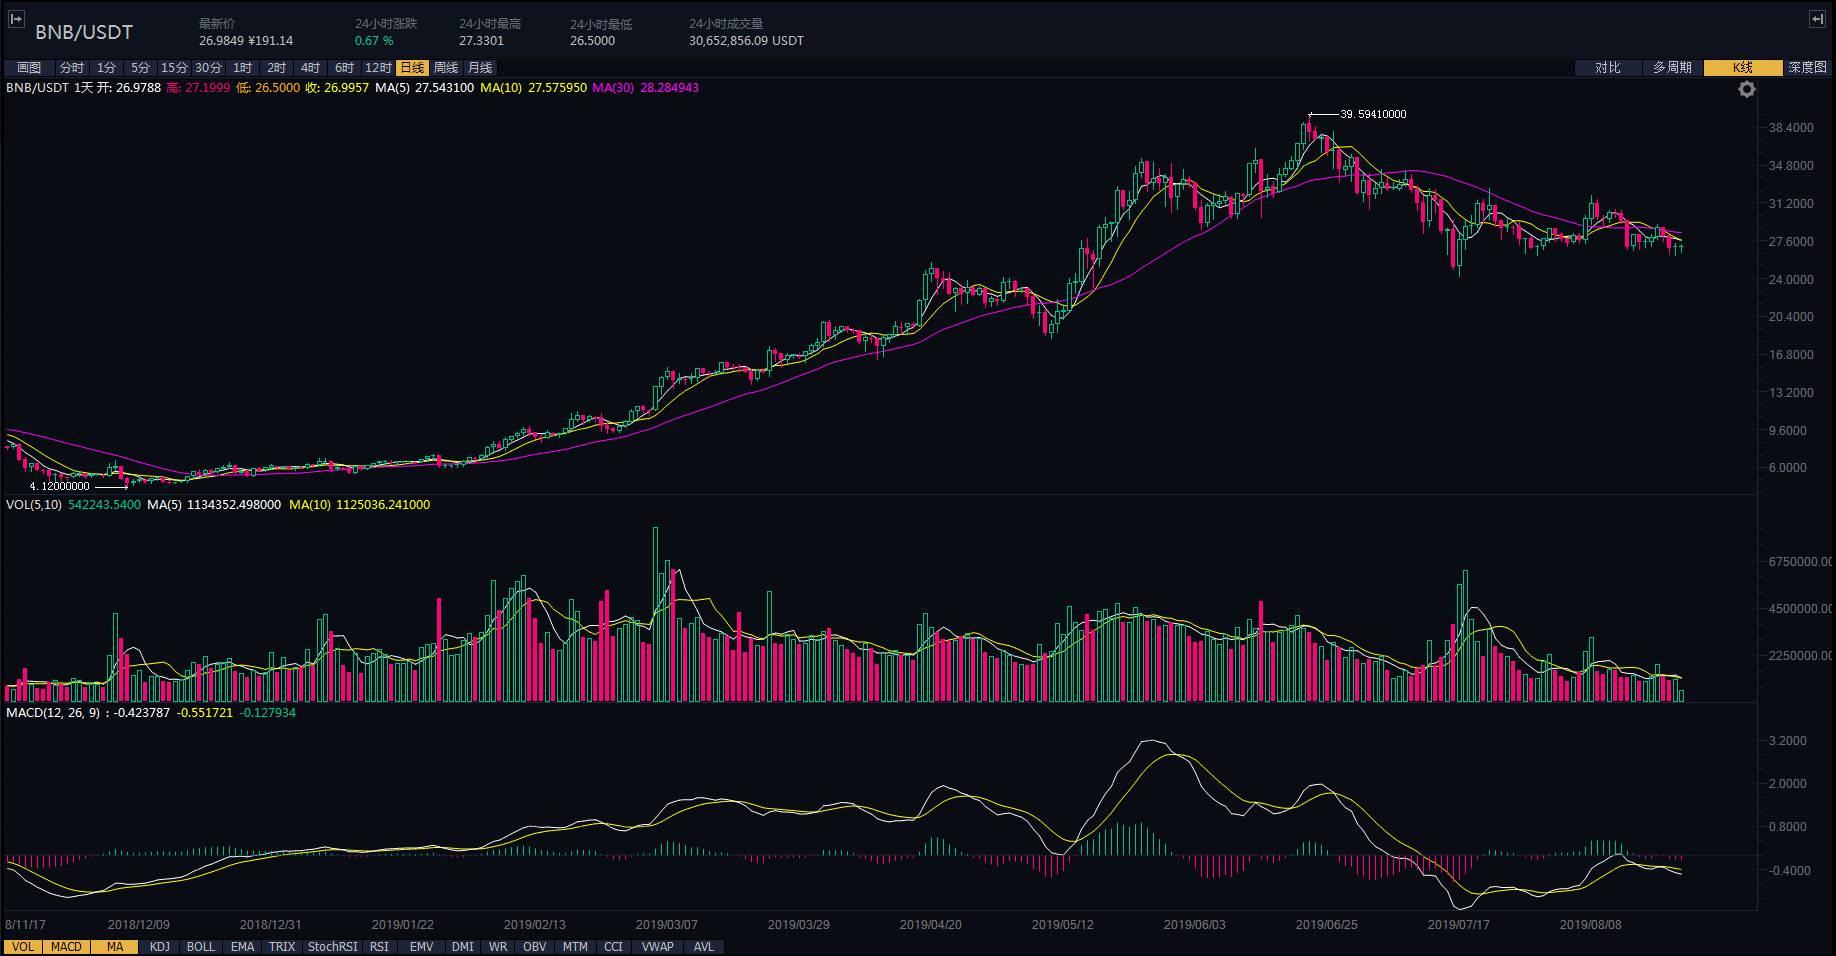Screen dimensions: 1836x956
Task: Turn on the StochRSI indicator
Action: [x=332, y=946]
